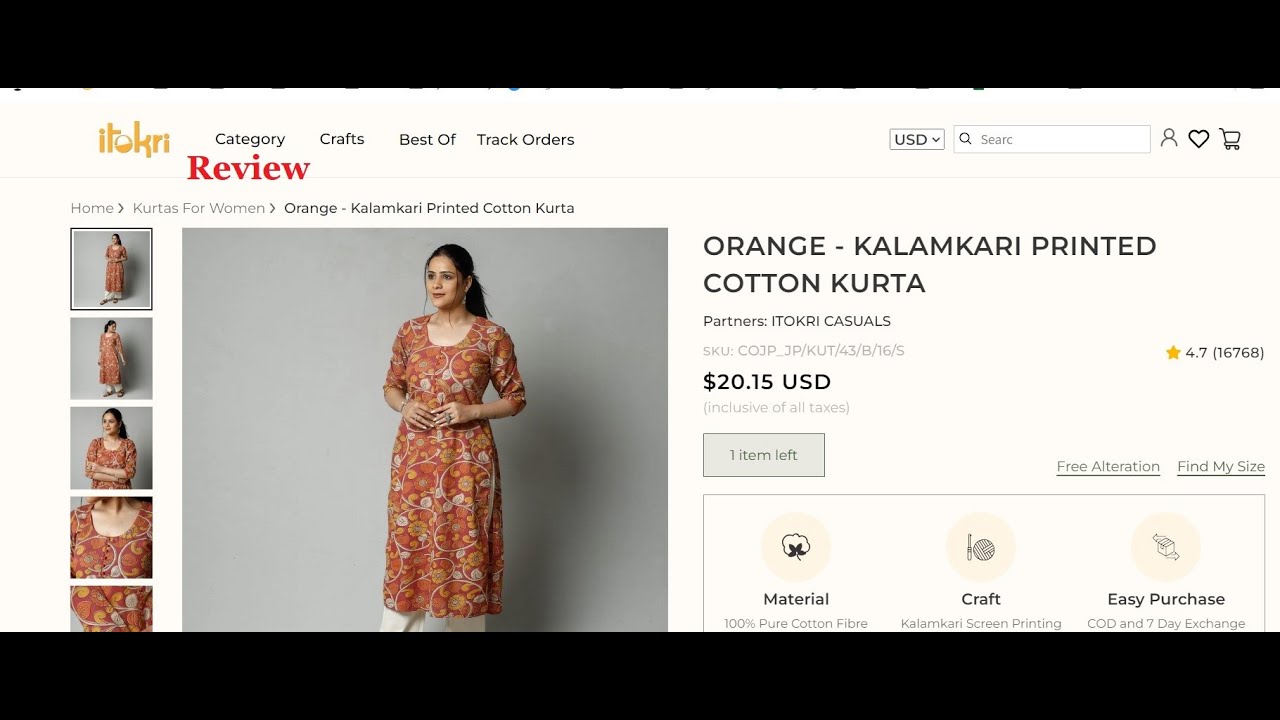Click the yellow rating star

tap(1173, 353)
